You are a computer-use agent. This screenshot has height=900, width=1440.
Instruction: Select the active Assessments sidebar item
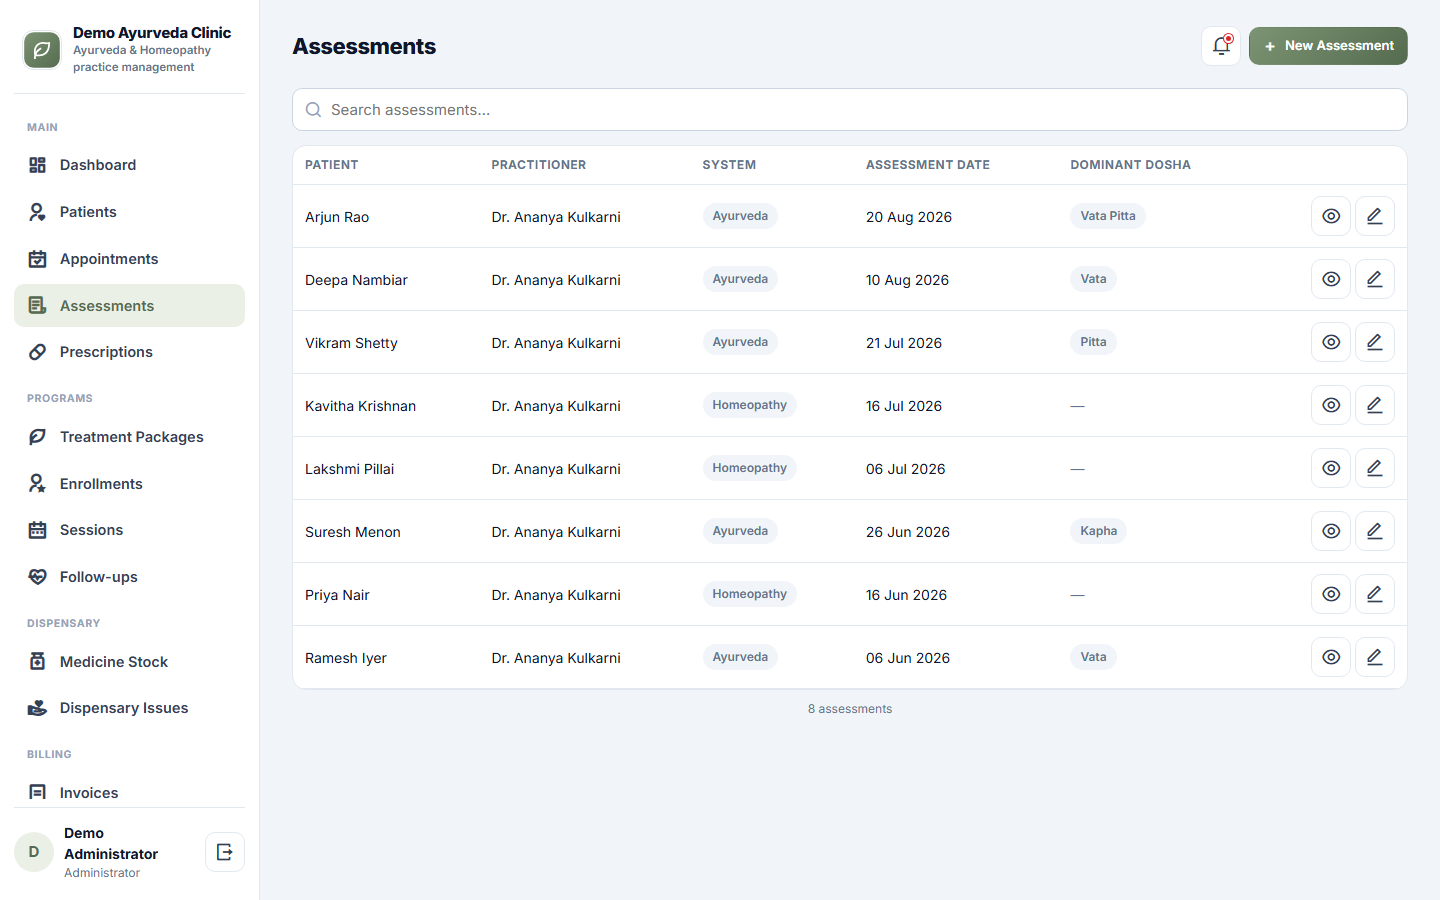pos(129,306)
